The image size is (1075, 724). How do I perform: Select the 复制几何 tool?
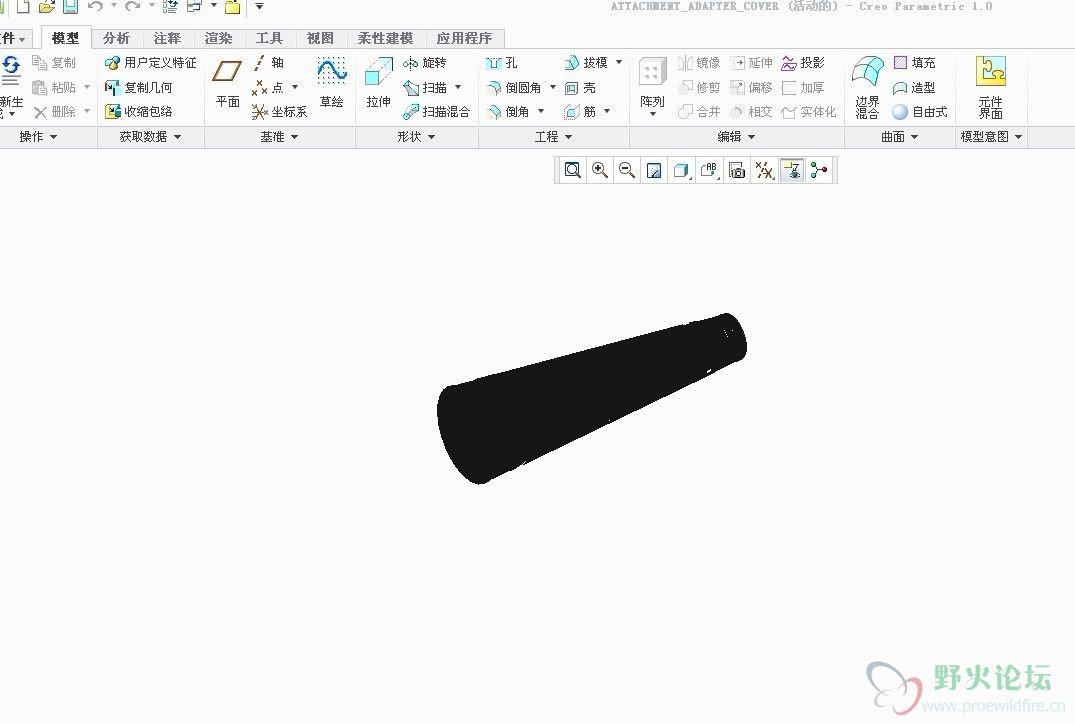[138, 88]
